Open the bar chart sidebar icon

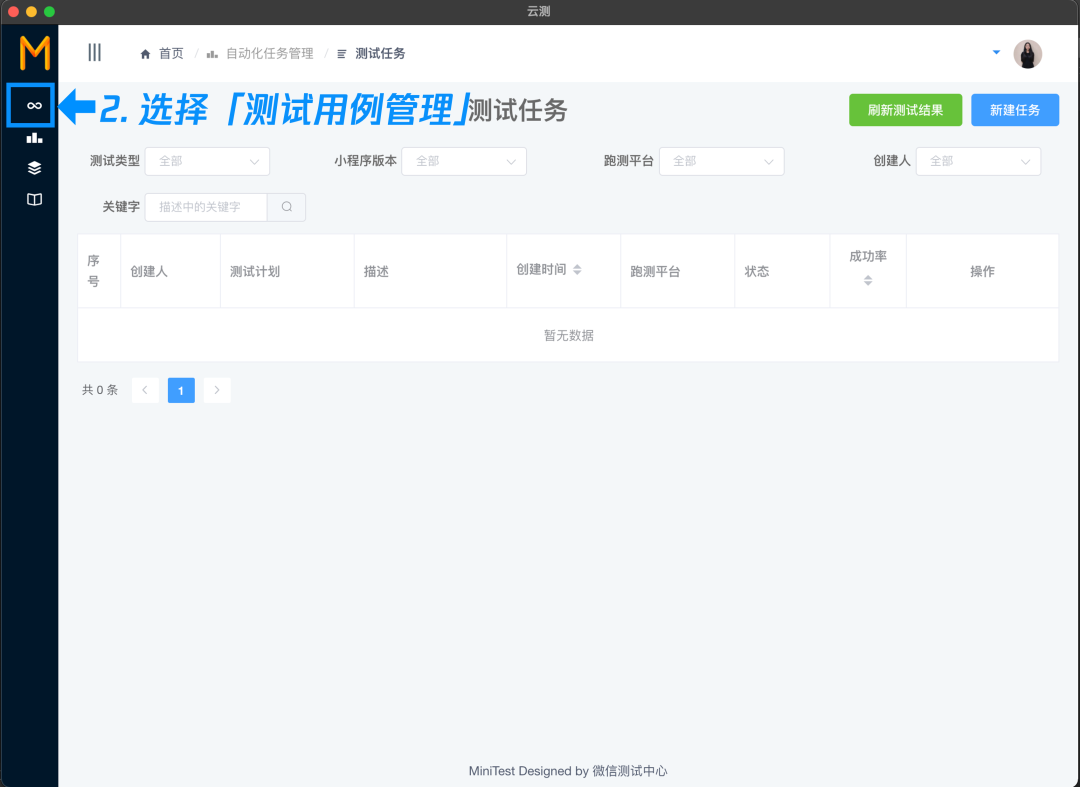34,138
